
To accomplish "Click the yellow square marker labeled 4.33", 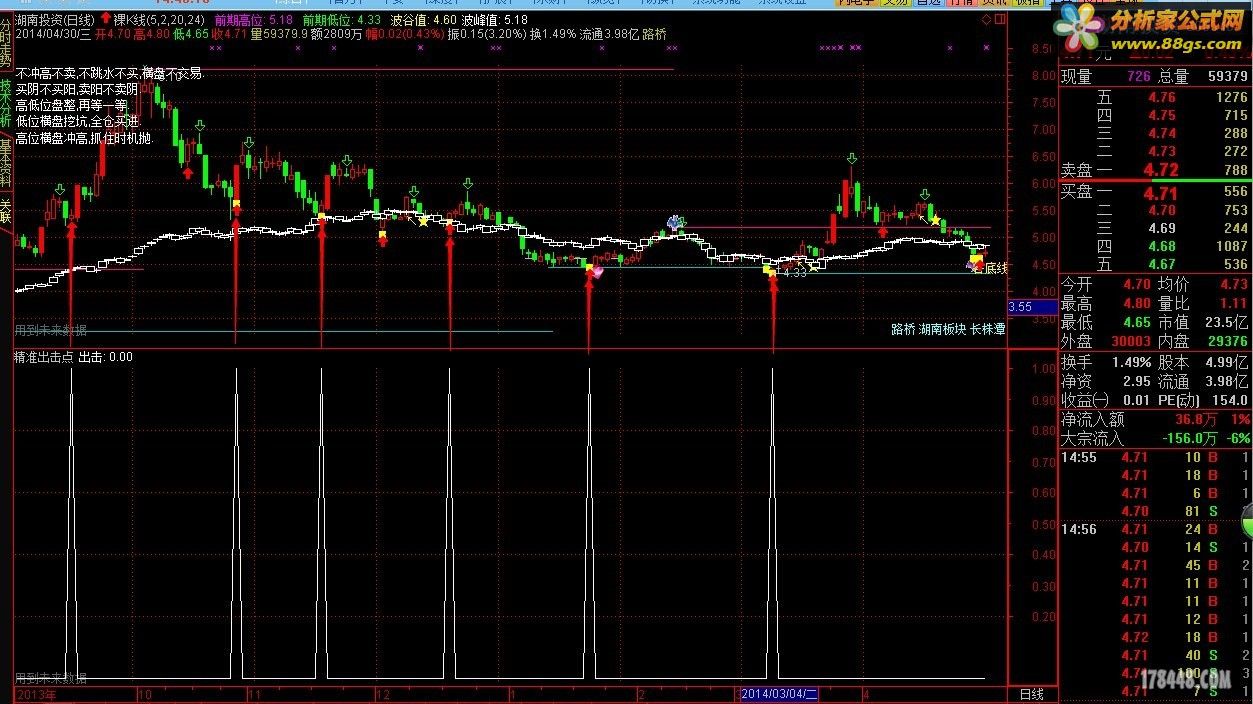I will click(x=768, y=271).
